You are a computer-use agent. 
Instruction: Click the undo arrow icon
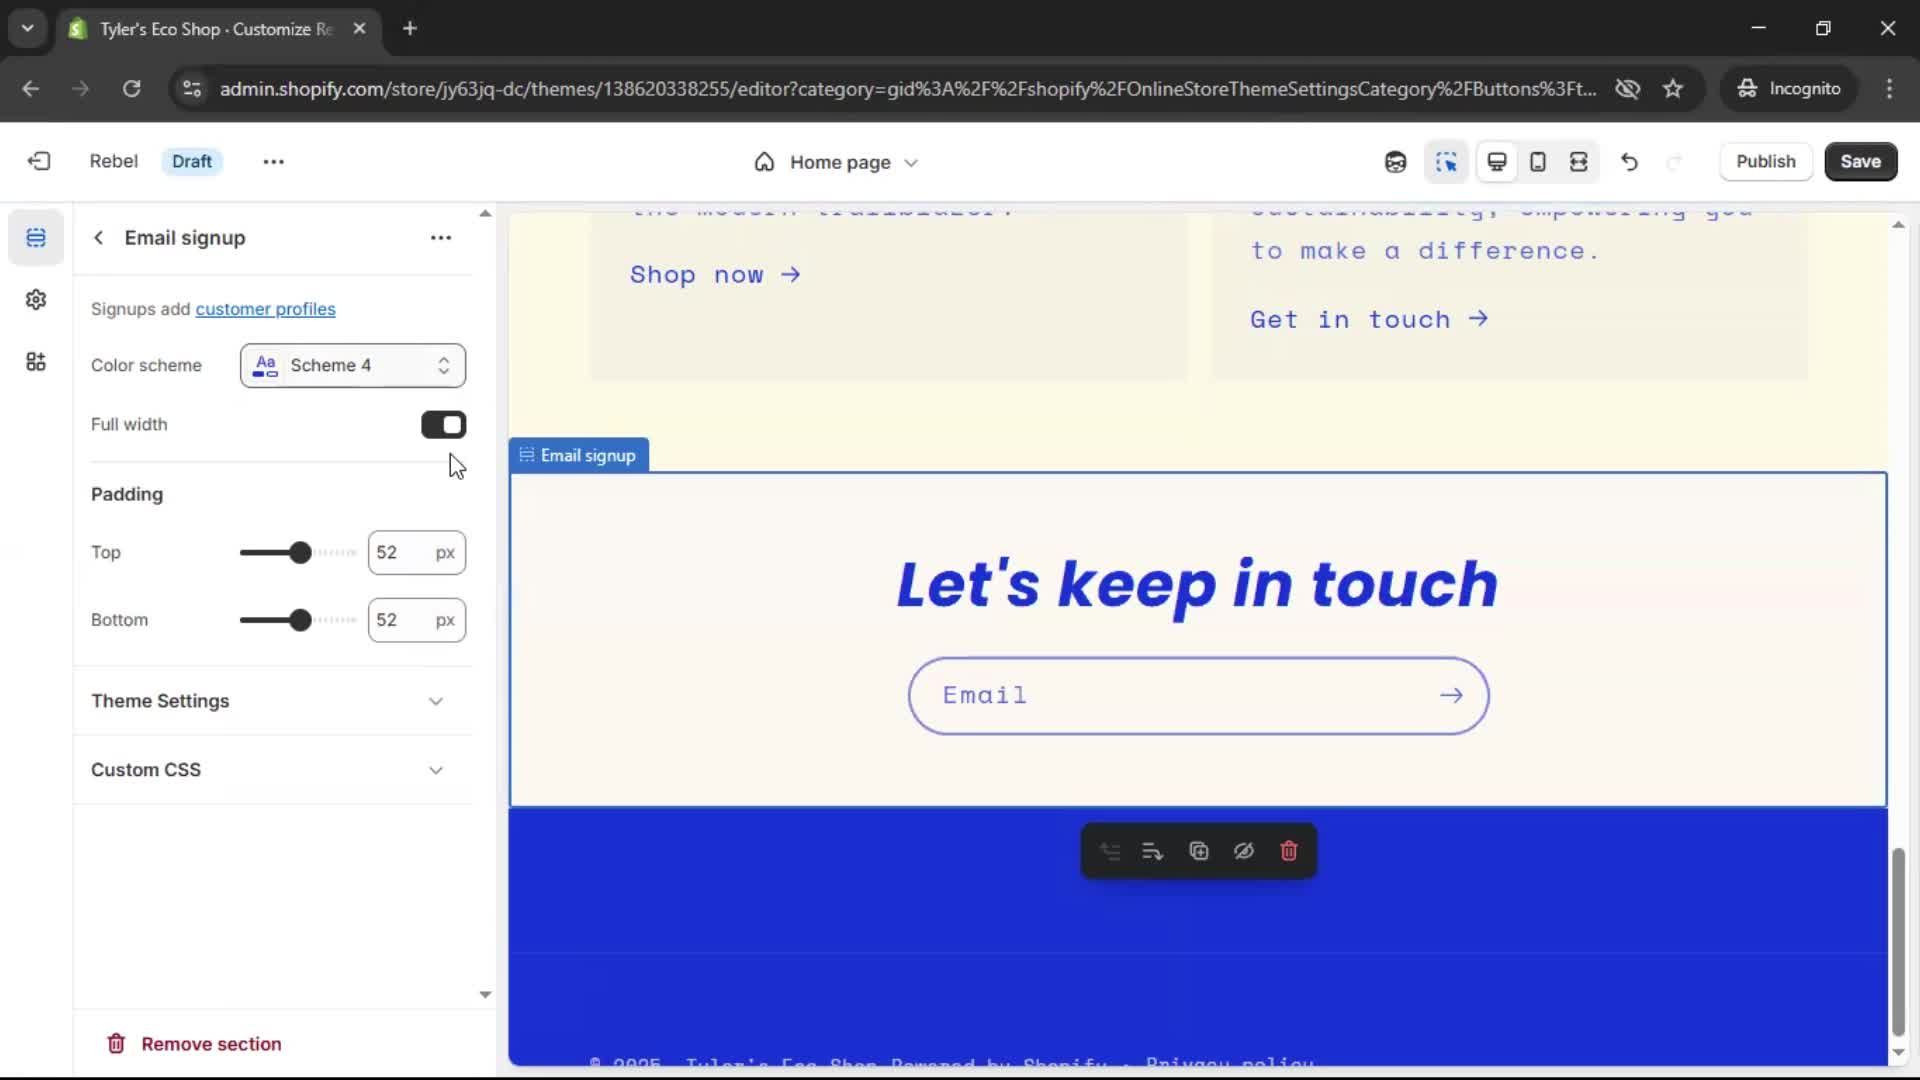pyautogui.click(x=1629, y=162)
